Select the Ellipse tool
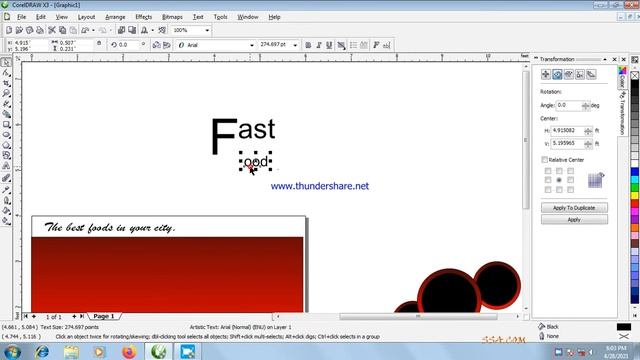Viewport: 640px width, 360px height. coord(6,135)
